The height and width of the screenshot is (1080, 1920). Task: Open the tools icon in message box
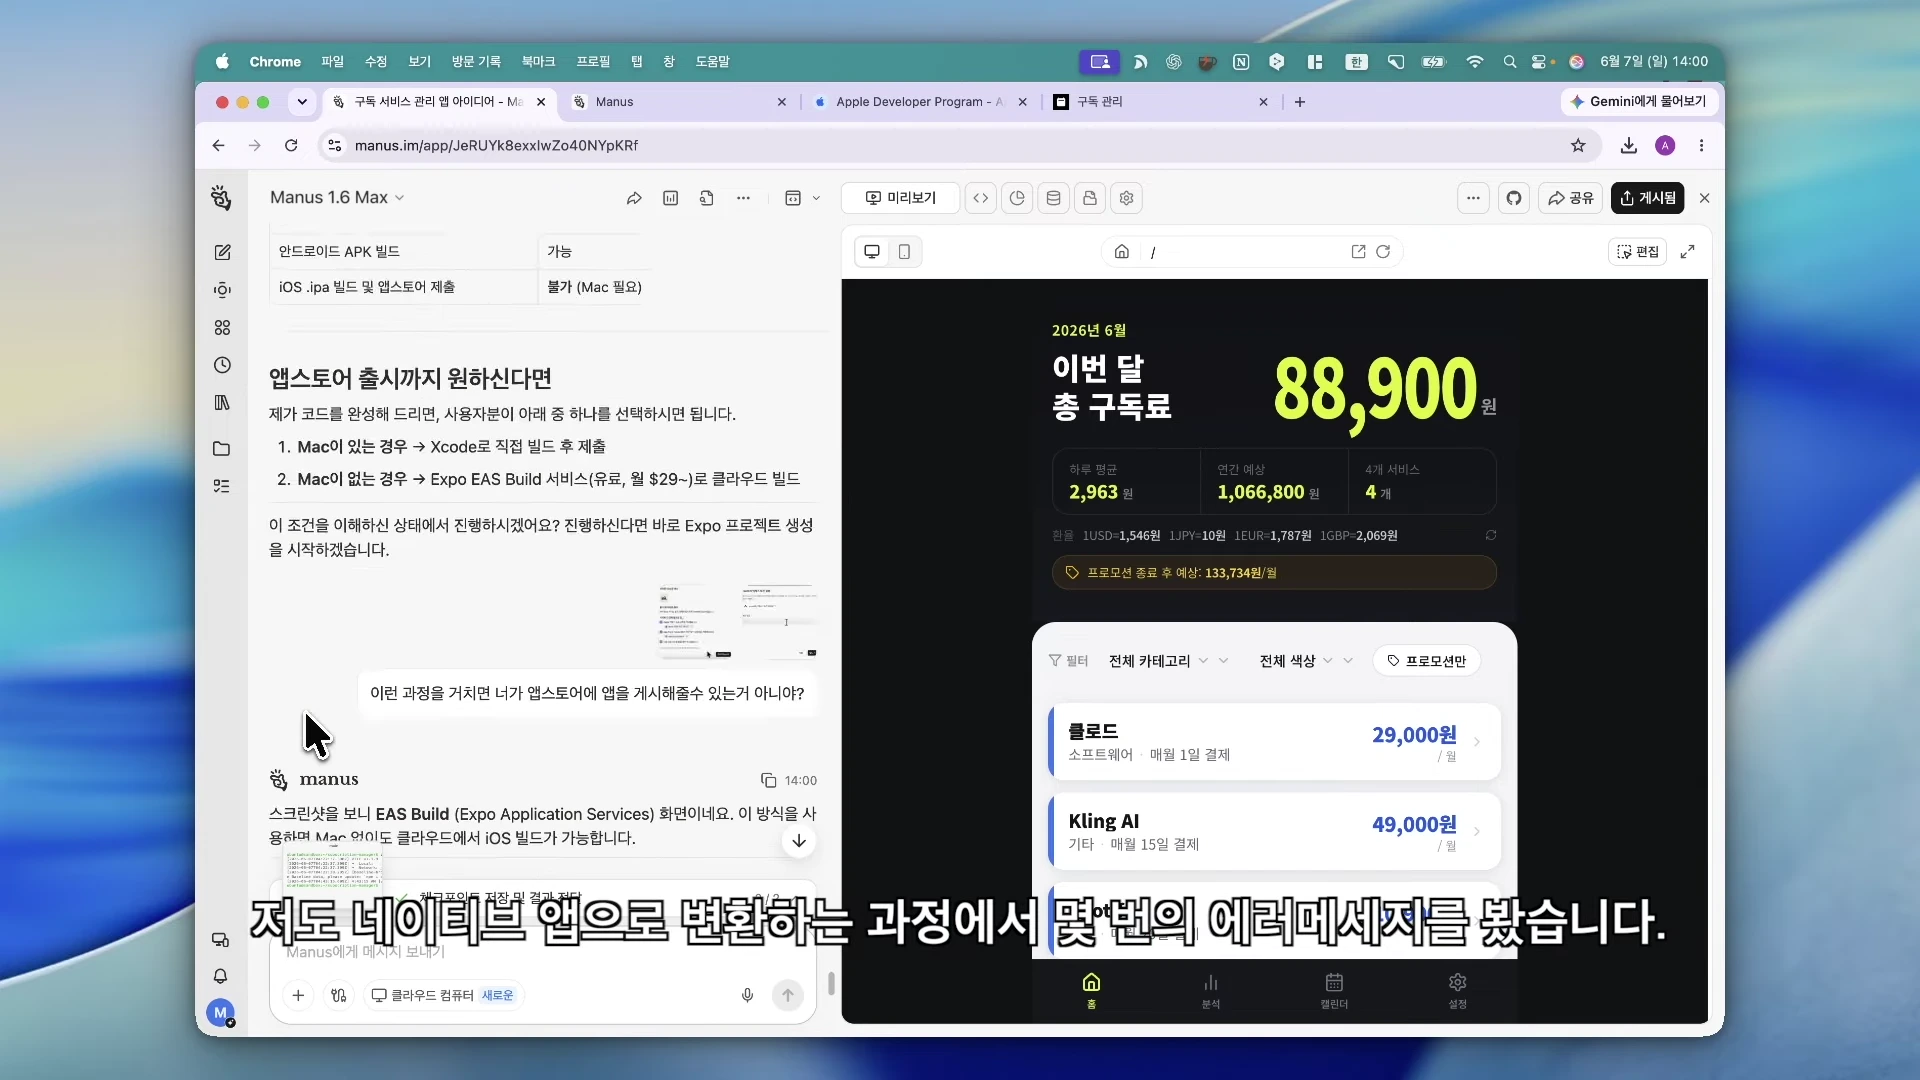(339, 995)
